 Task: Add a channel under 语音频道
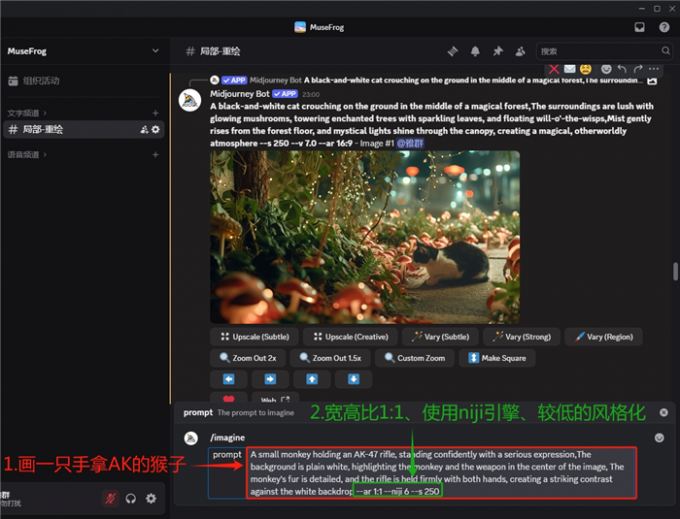[x=155, y=155]
